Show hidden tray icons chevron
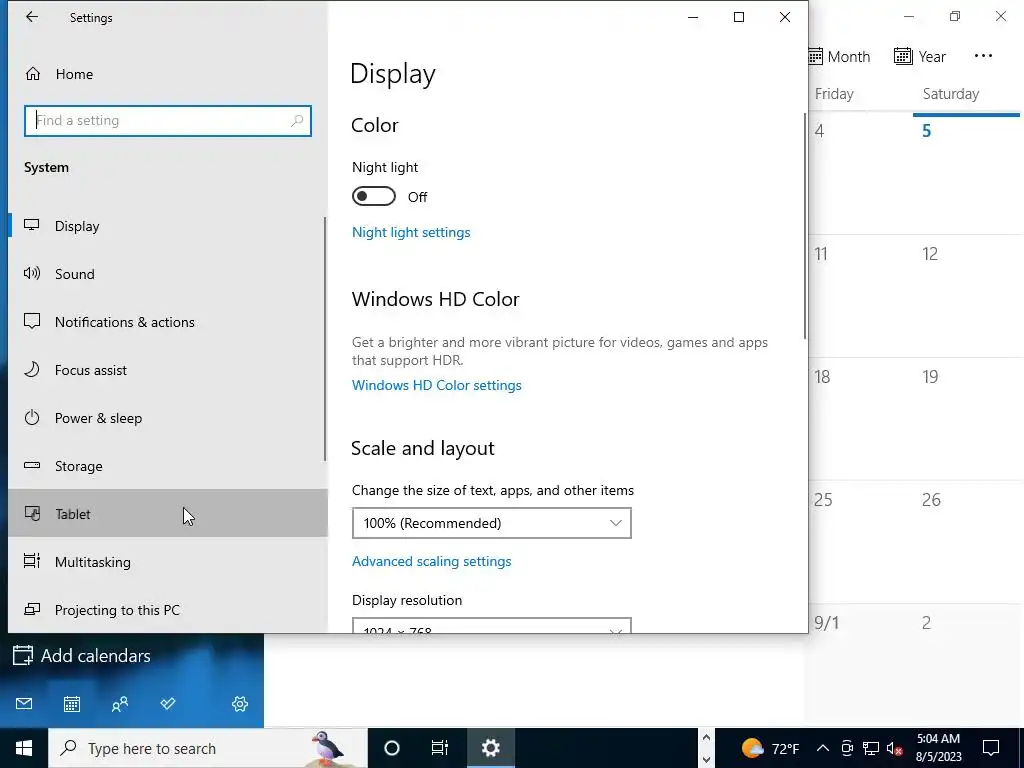 click(823, 748)
